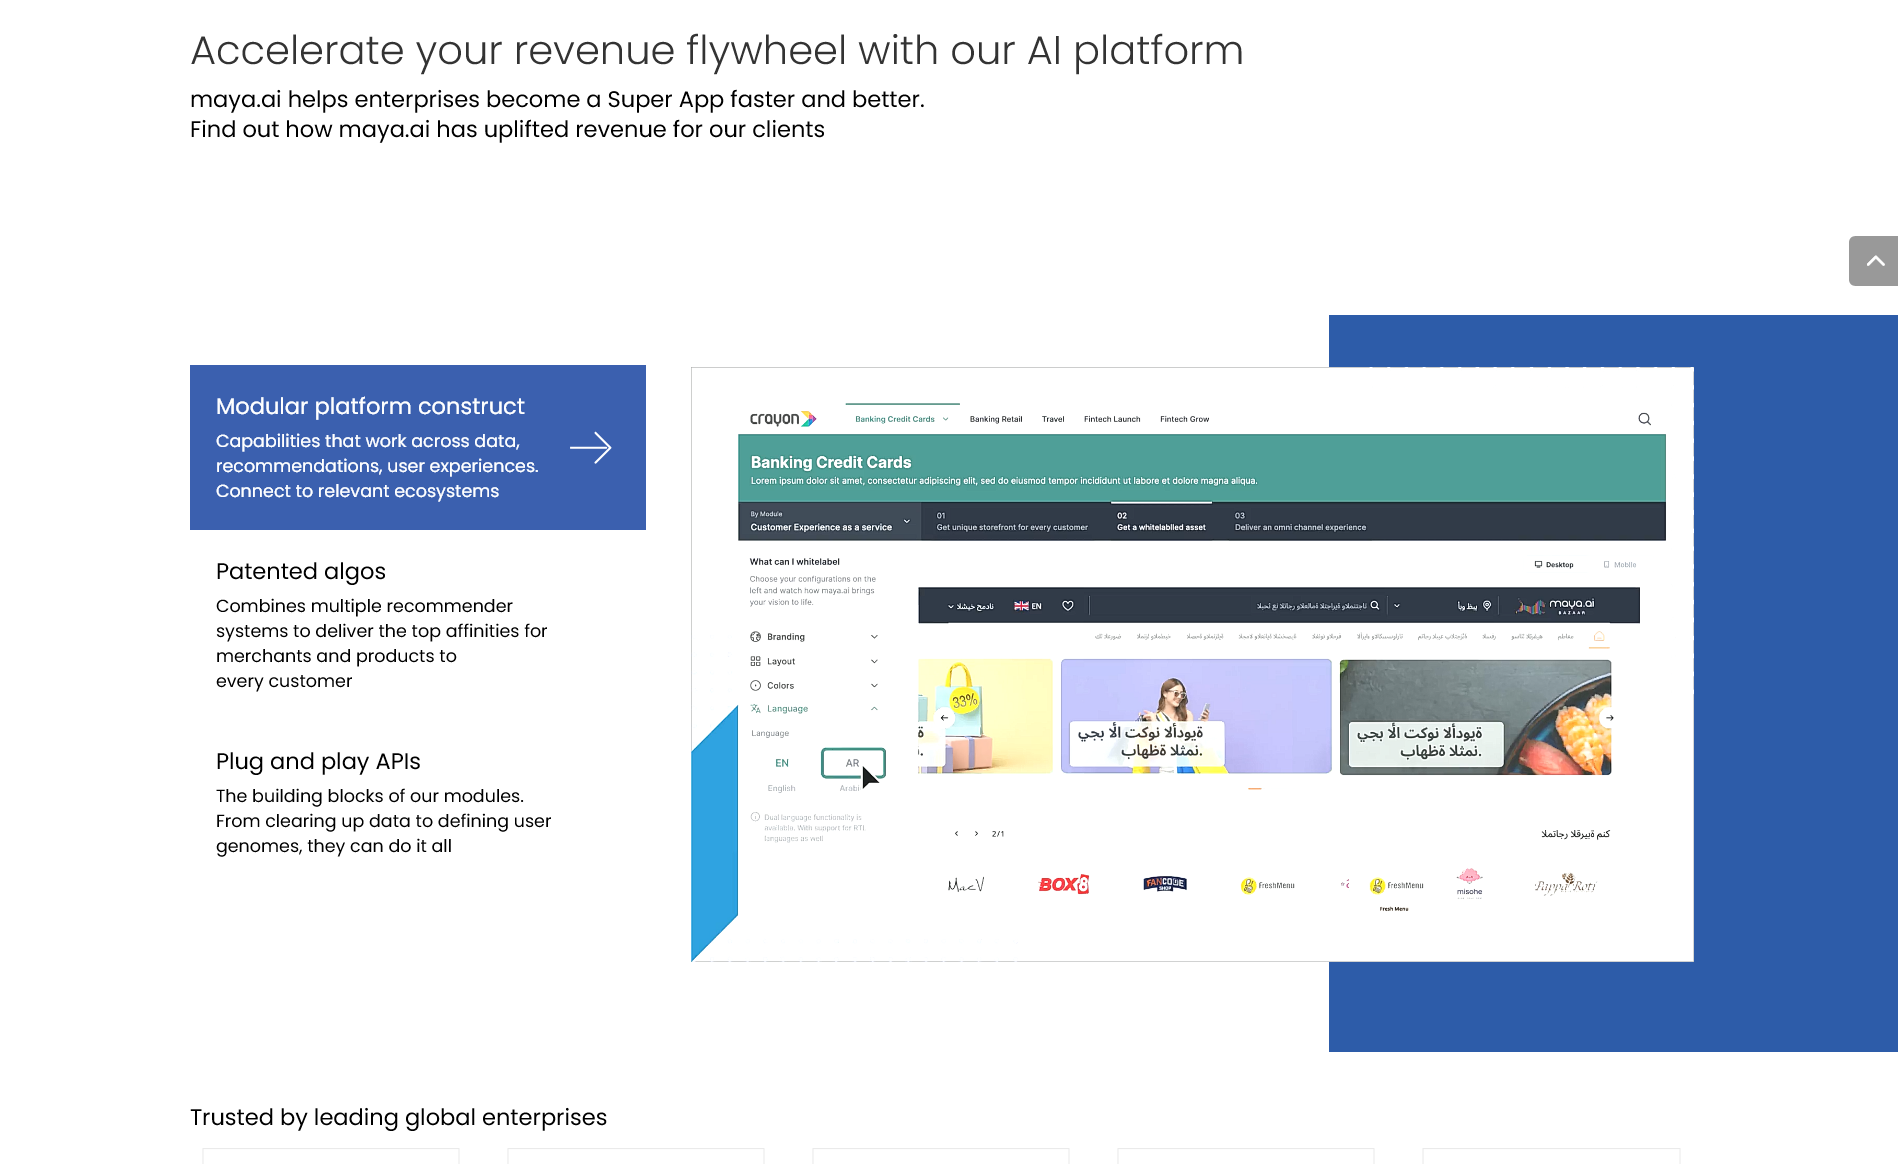The width and height of the screenshot is (1898, 1164).
Task: Expand the Branding section
Action: [x=813, y=637]
